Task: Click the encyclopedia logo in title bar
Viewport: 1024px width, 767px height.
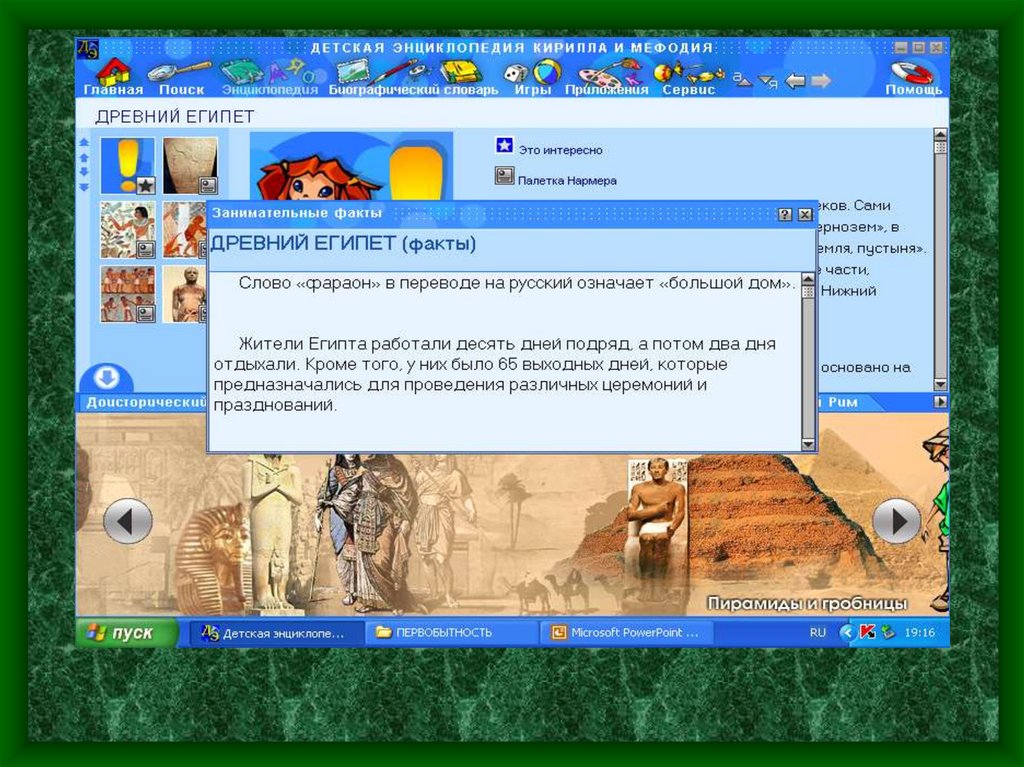Action: (88, 49)
